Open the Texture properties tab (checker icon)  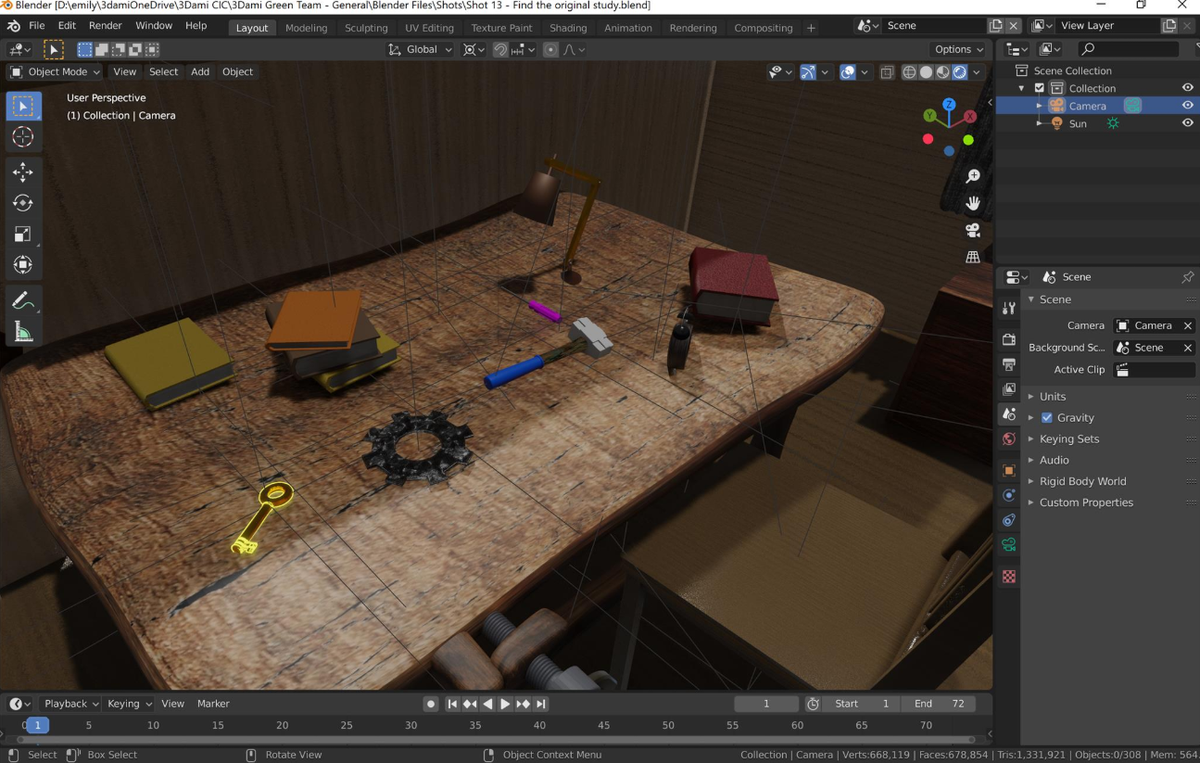pos(1009,576)
